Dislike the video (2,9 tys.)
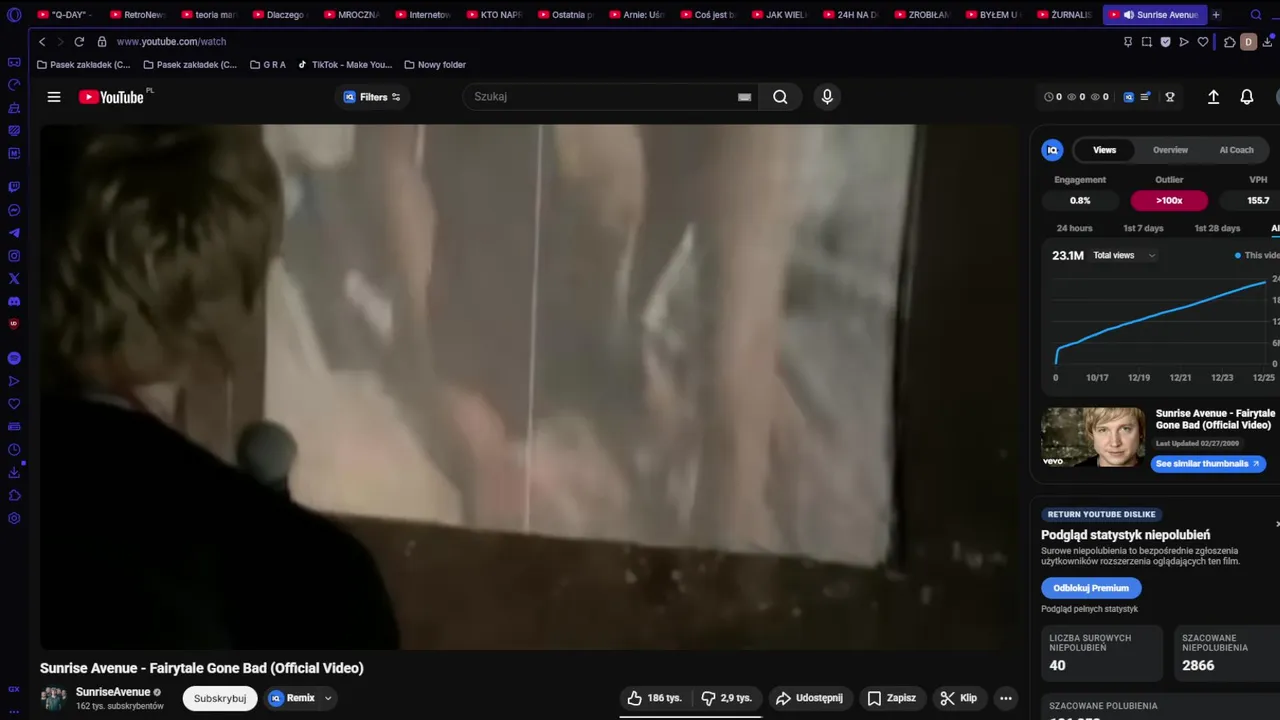Screen dimensions: 1280x720 click(x=726, y=698)
